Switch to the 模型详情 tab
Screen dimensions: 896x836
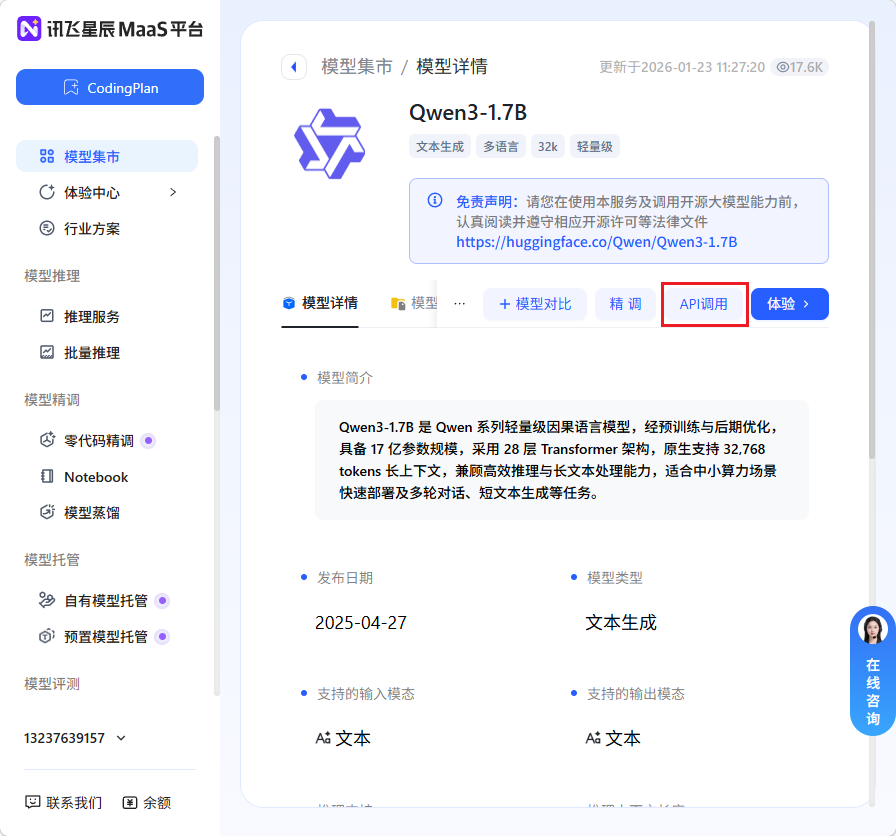[320, 303]
